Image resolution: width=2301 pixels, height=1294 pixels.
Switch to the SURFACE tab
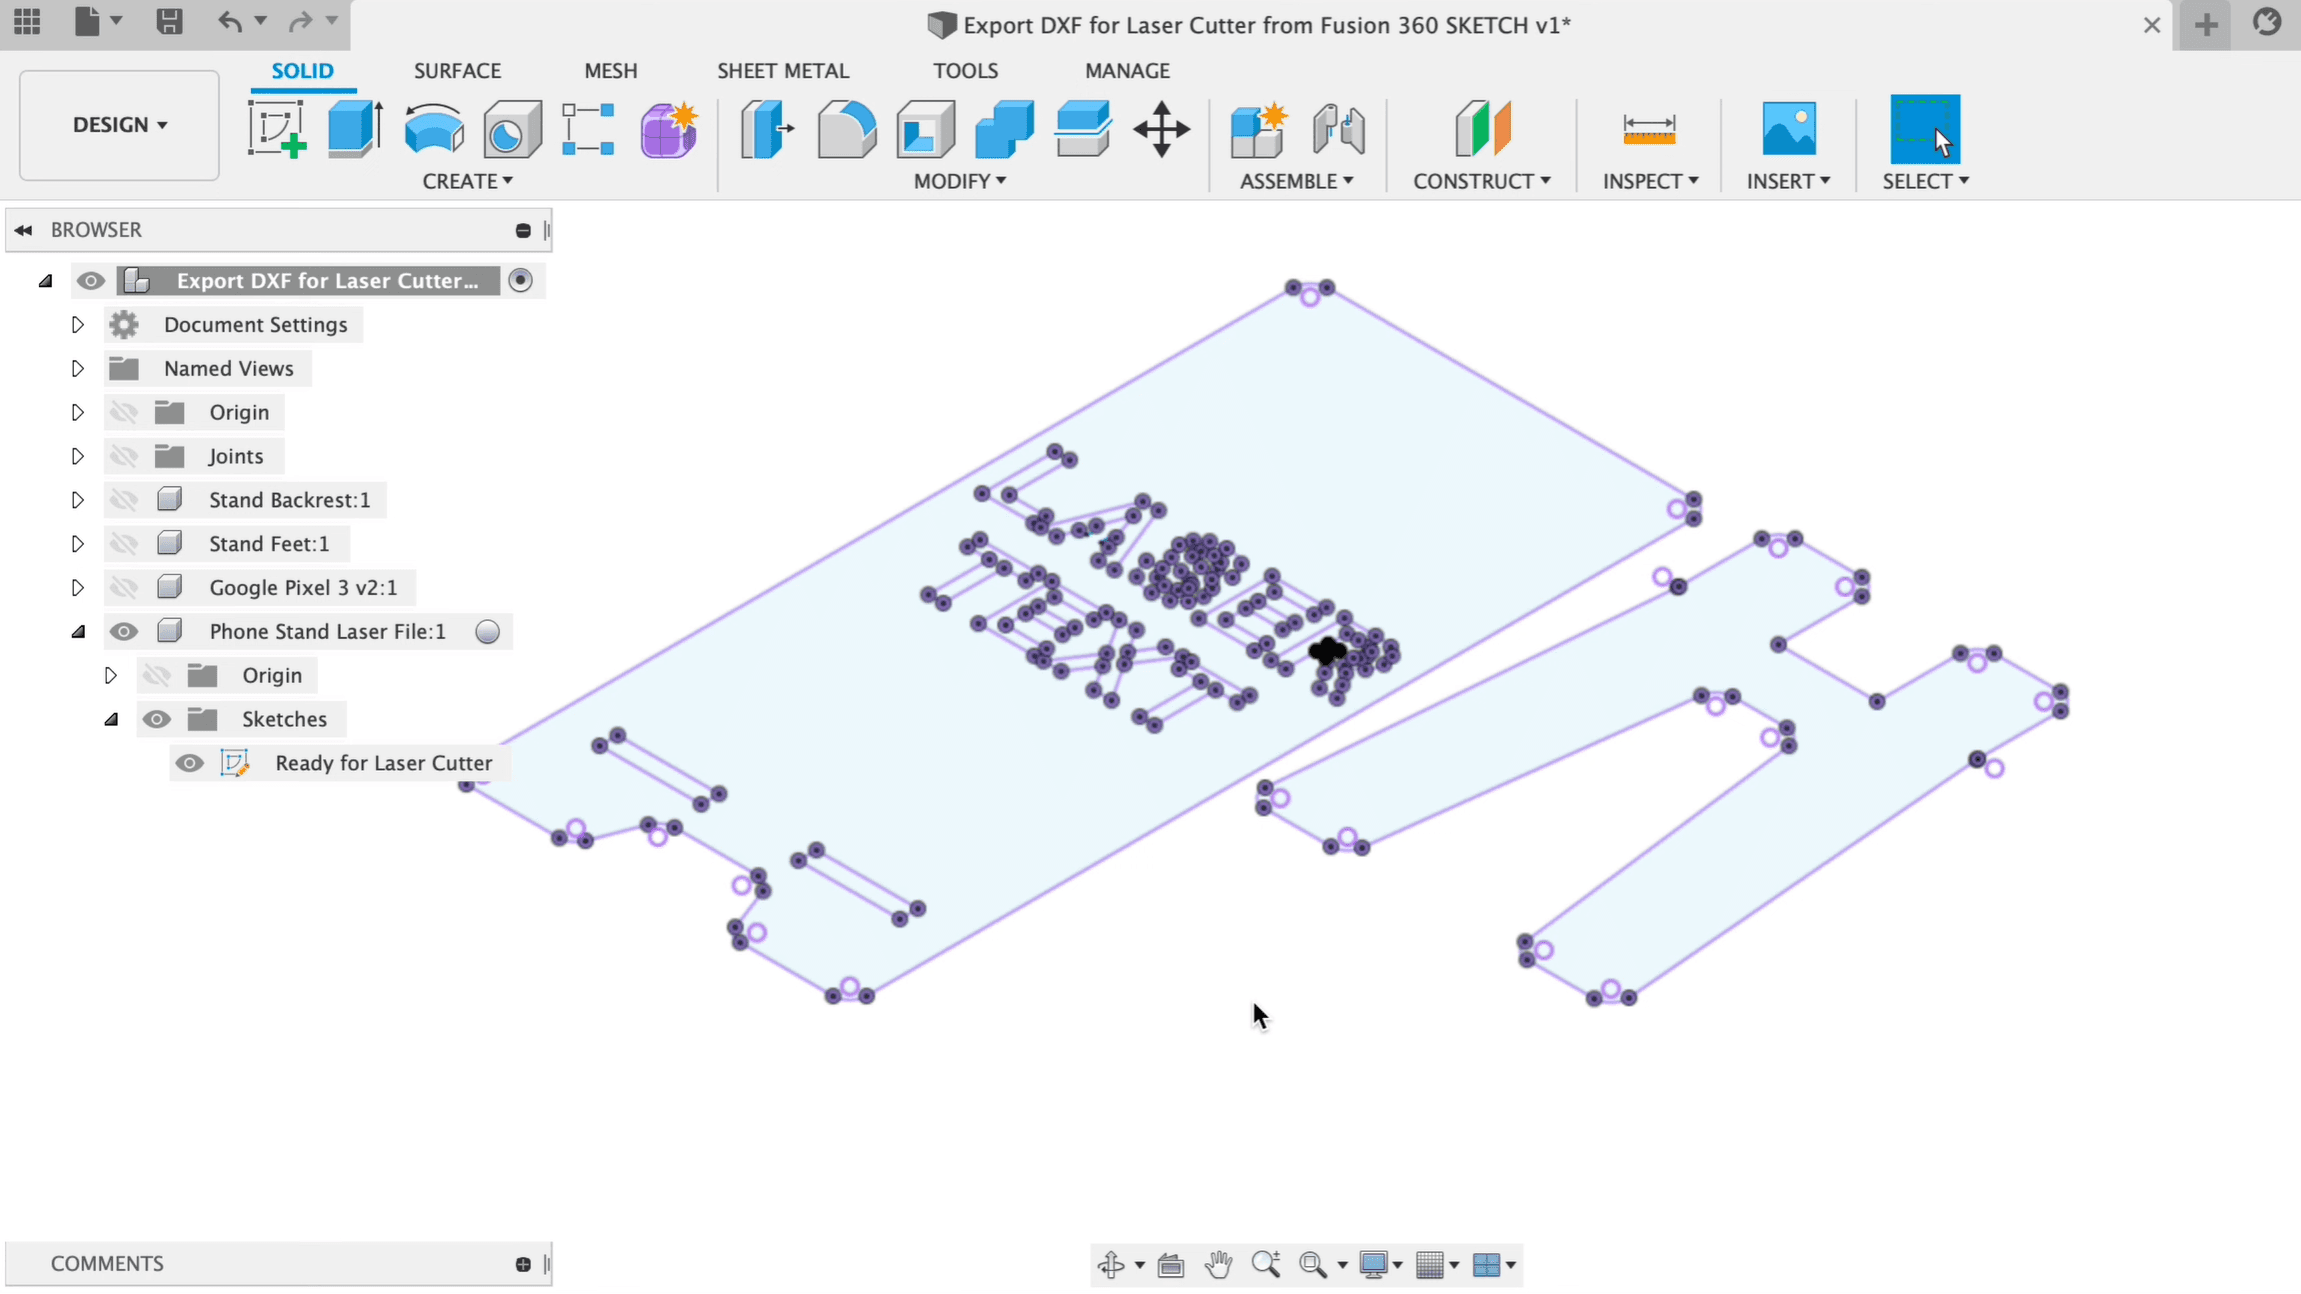click(457, 71)
